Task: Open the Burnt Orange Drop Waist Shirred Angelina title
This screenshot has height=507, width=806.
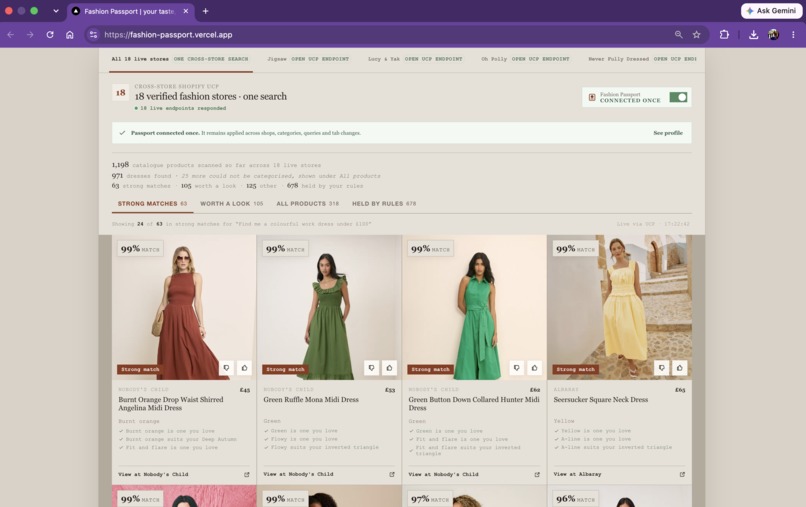Action: (x=171, y=404)
